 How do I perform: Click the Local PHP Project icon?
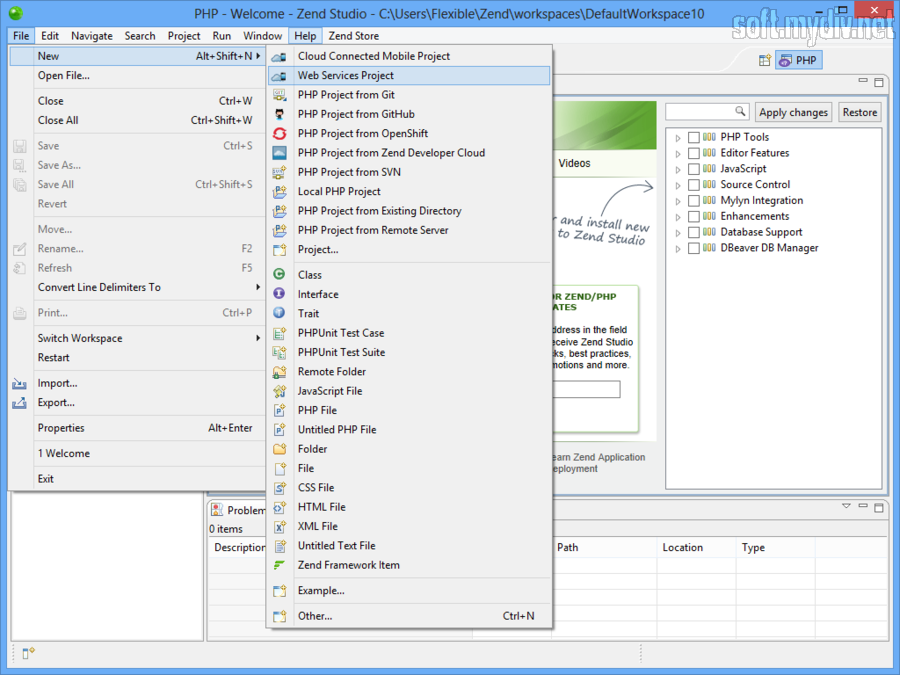pyautogui.click(x=279, y=192)
